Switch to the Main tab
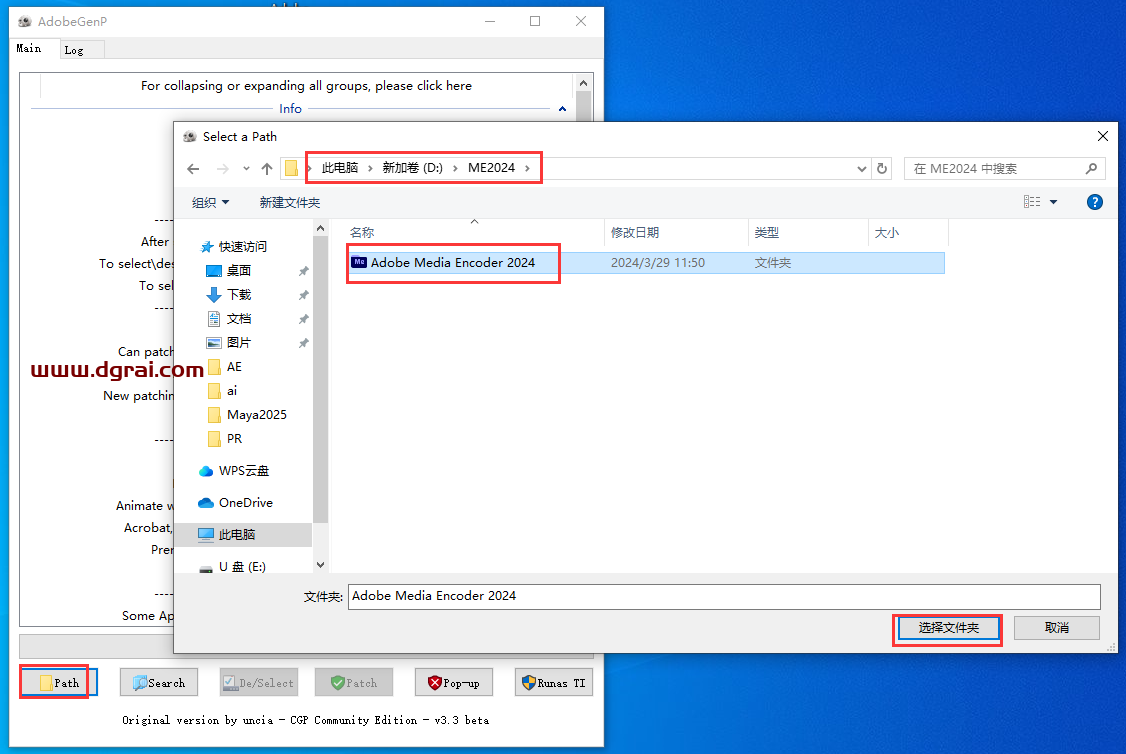The height and width of the screenshot is (754, 1126). [x=29, y=48]
